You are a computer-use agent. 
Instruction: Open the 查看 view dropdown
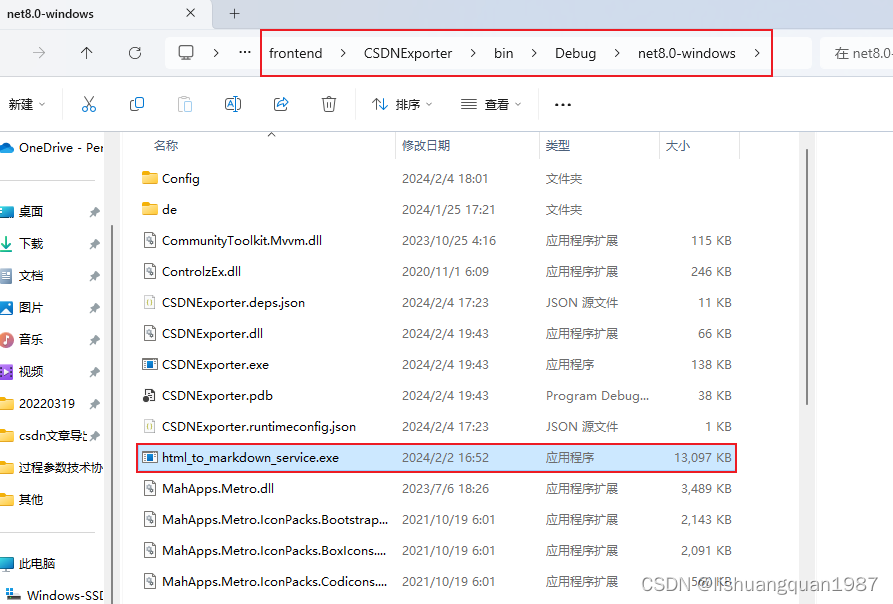[x=491, y=104]
